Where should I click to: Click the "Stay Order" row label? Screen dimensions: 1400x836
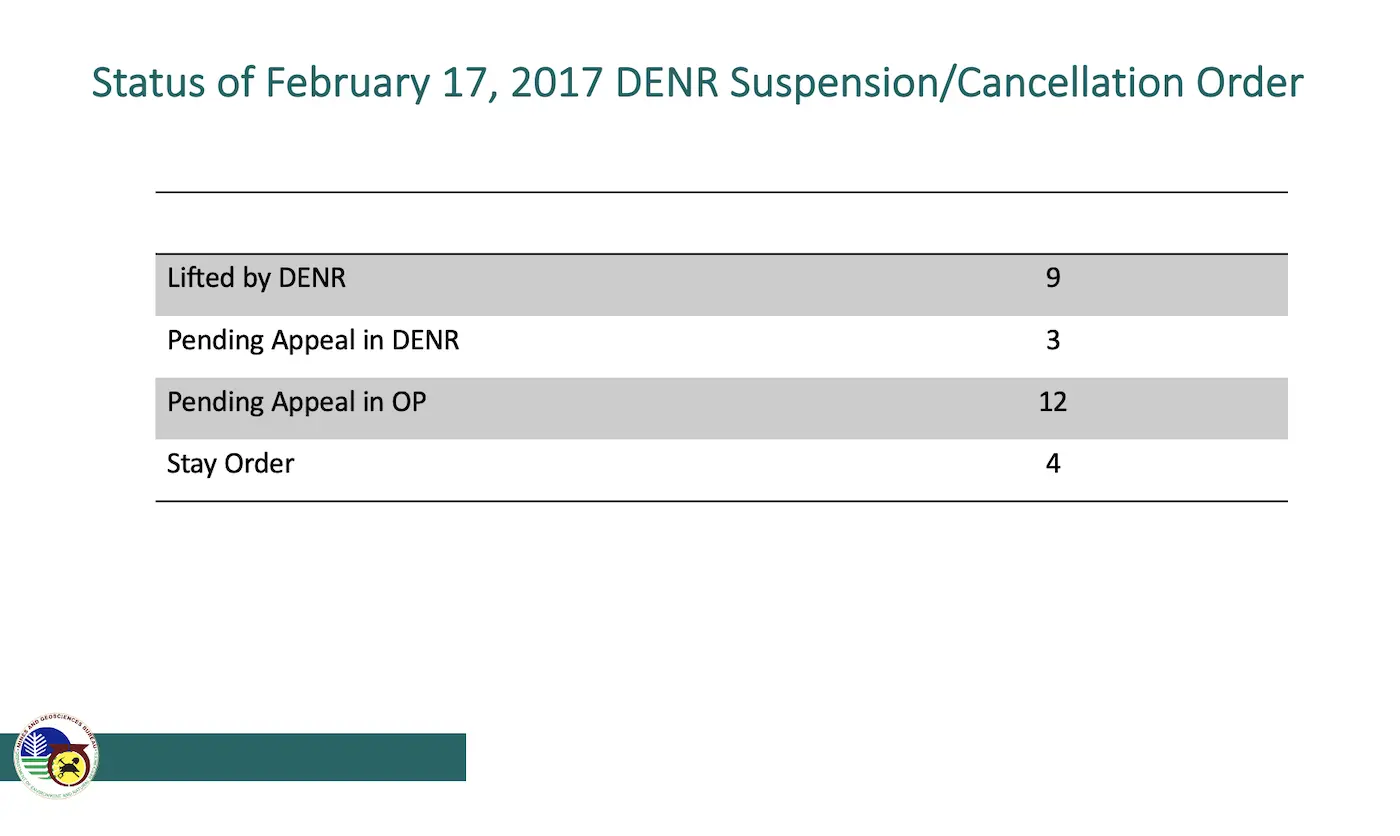coord(230,464)
